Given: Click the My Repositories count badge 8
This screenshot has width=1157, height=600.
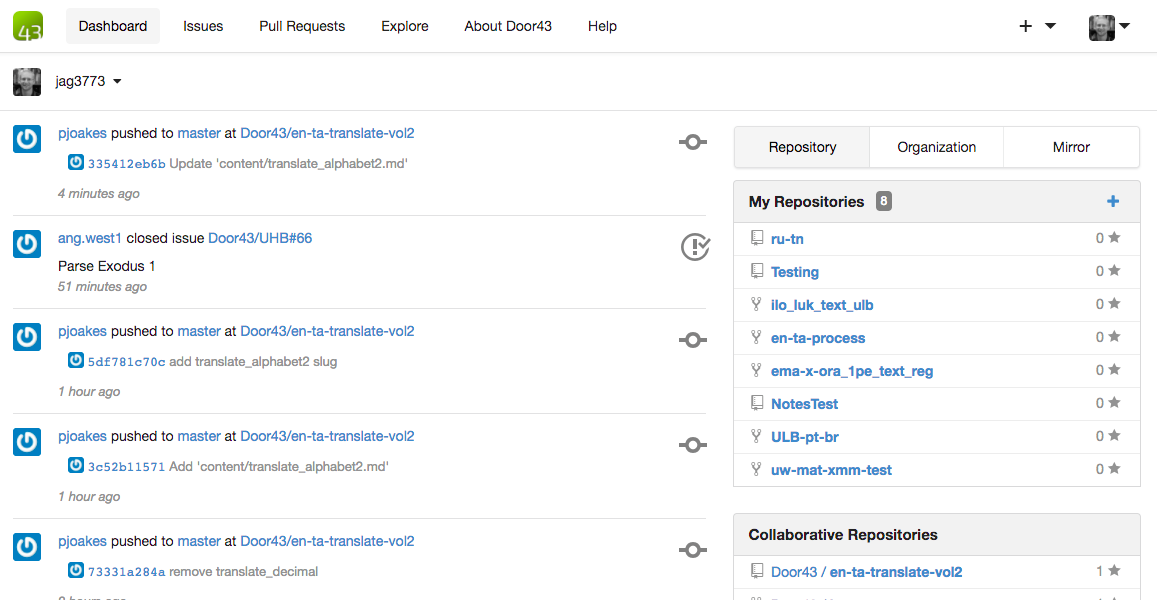Looking at the screenshot, I should coord(883,201).
